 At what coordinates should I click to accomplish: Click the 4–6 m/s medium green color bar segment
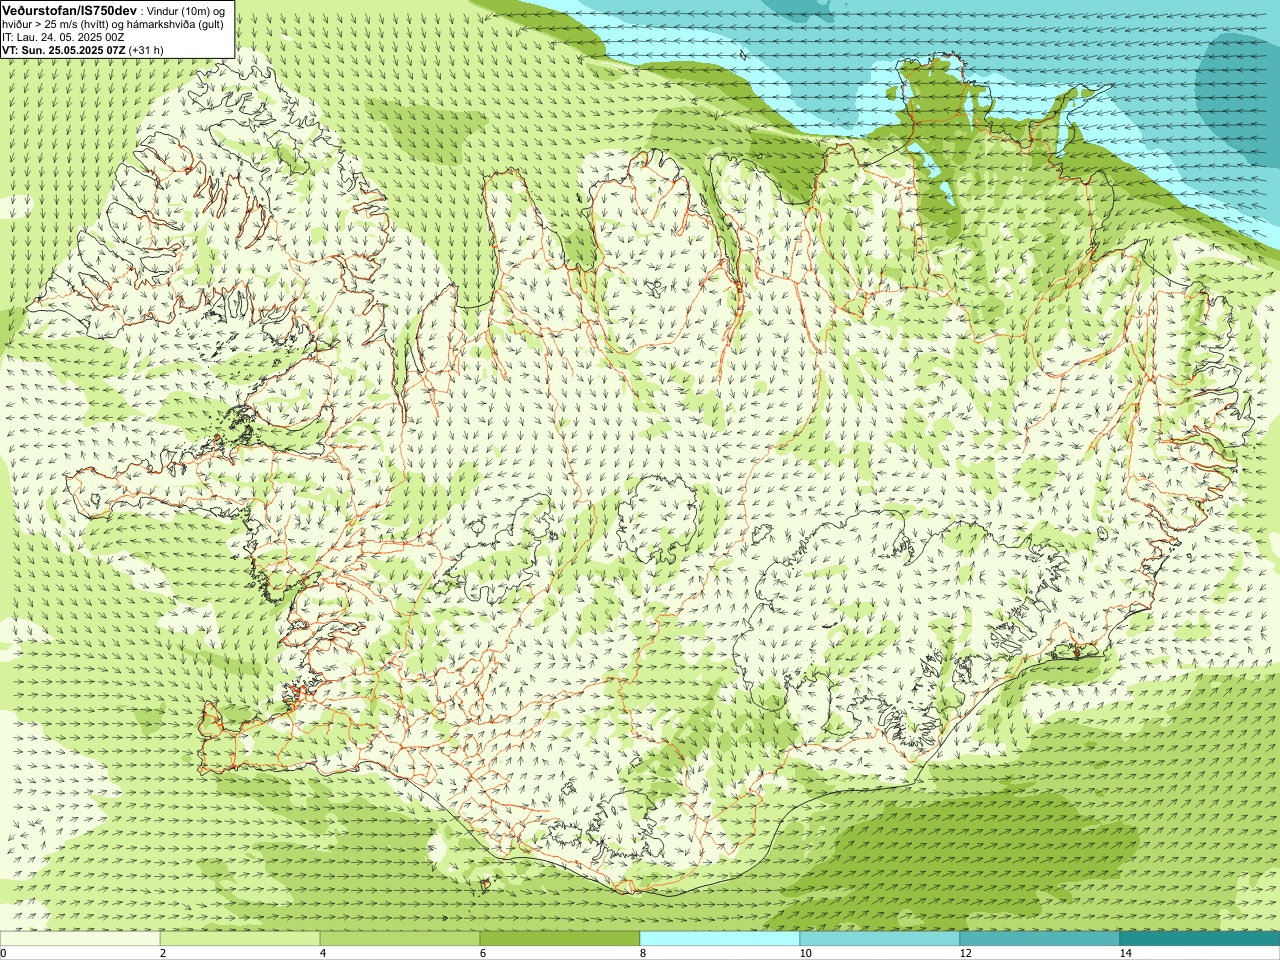coord(400,939)
